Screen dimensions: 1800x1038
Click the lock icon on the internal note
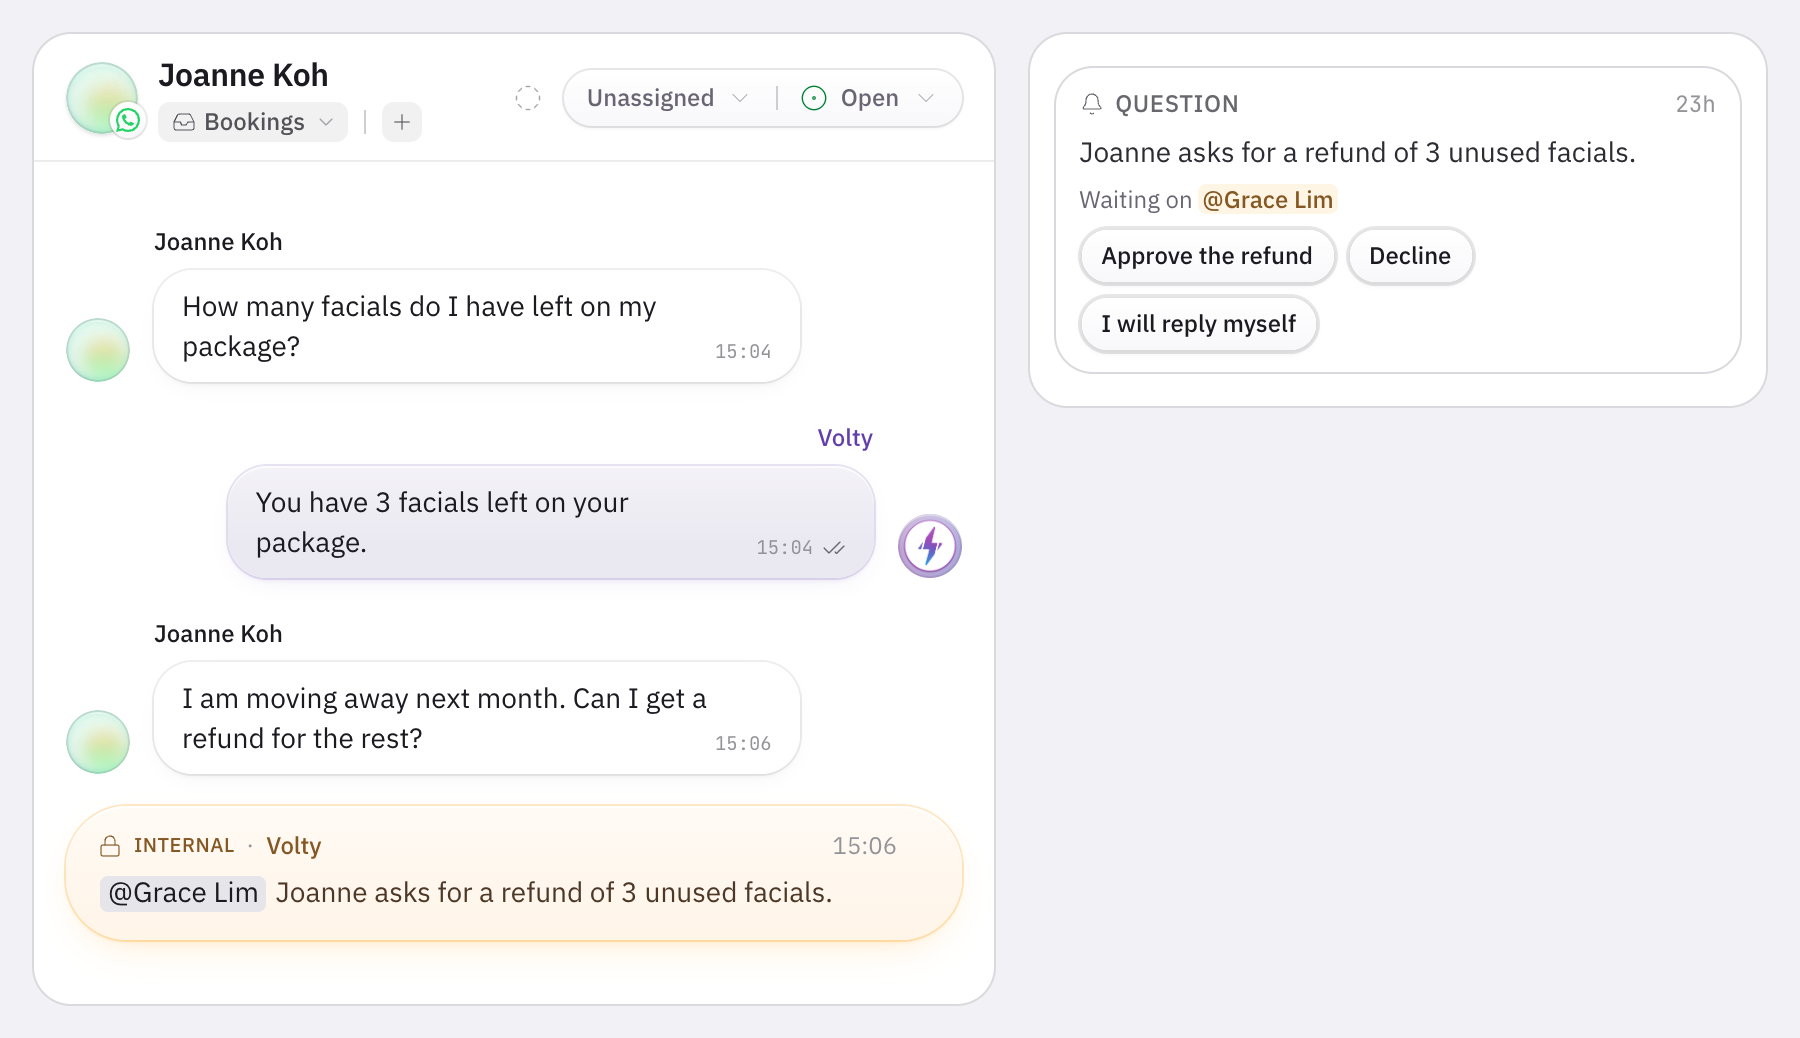[x=110, y=846]
